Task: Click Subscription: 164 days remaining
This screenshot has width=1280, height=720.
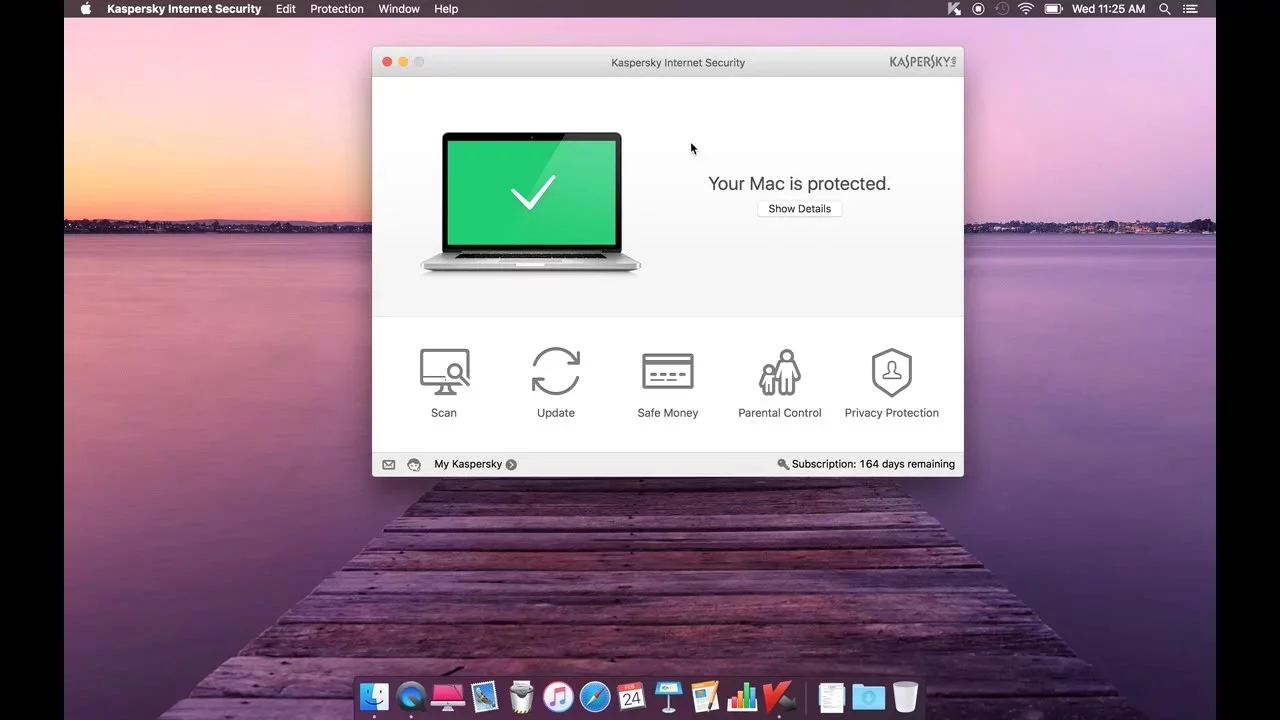Action: (x=873, y=464)
